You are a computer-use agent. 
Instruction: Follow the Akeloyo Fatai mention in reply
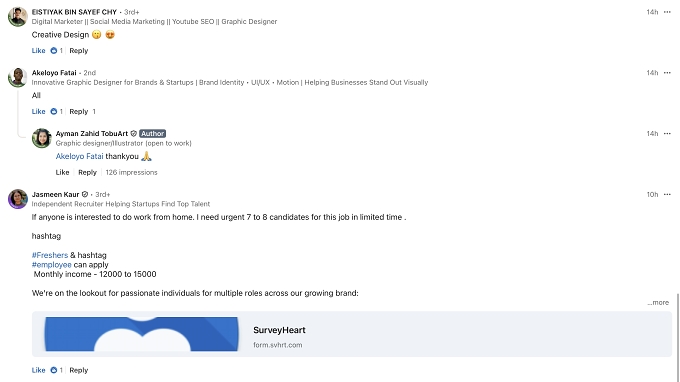tap(79, 156)
